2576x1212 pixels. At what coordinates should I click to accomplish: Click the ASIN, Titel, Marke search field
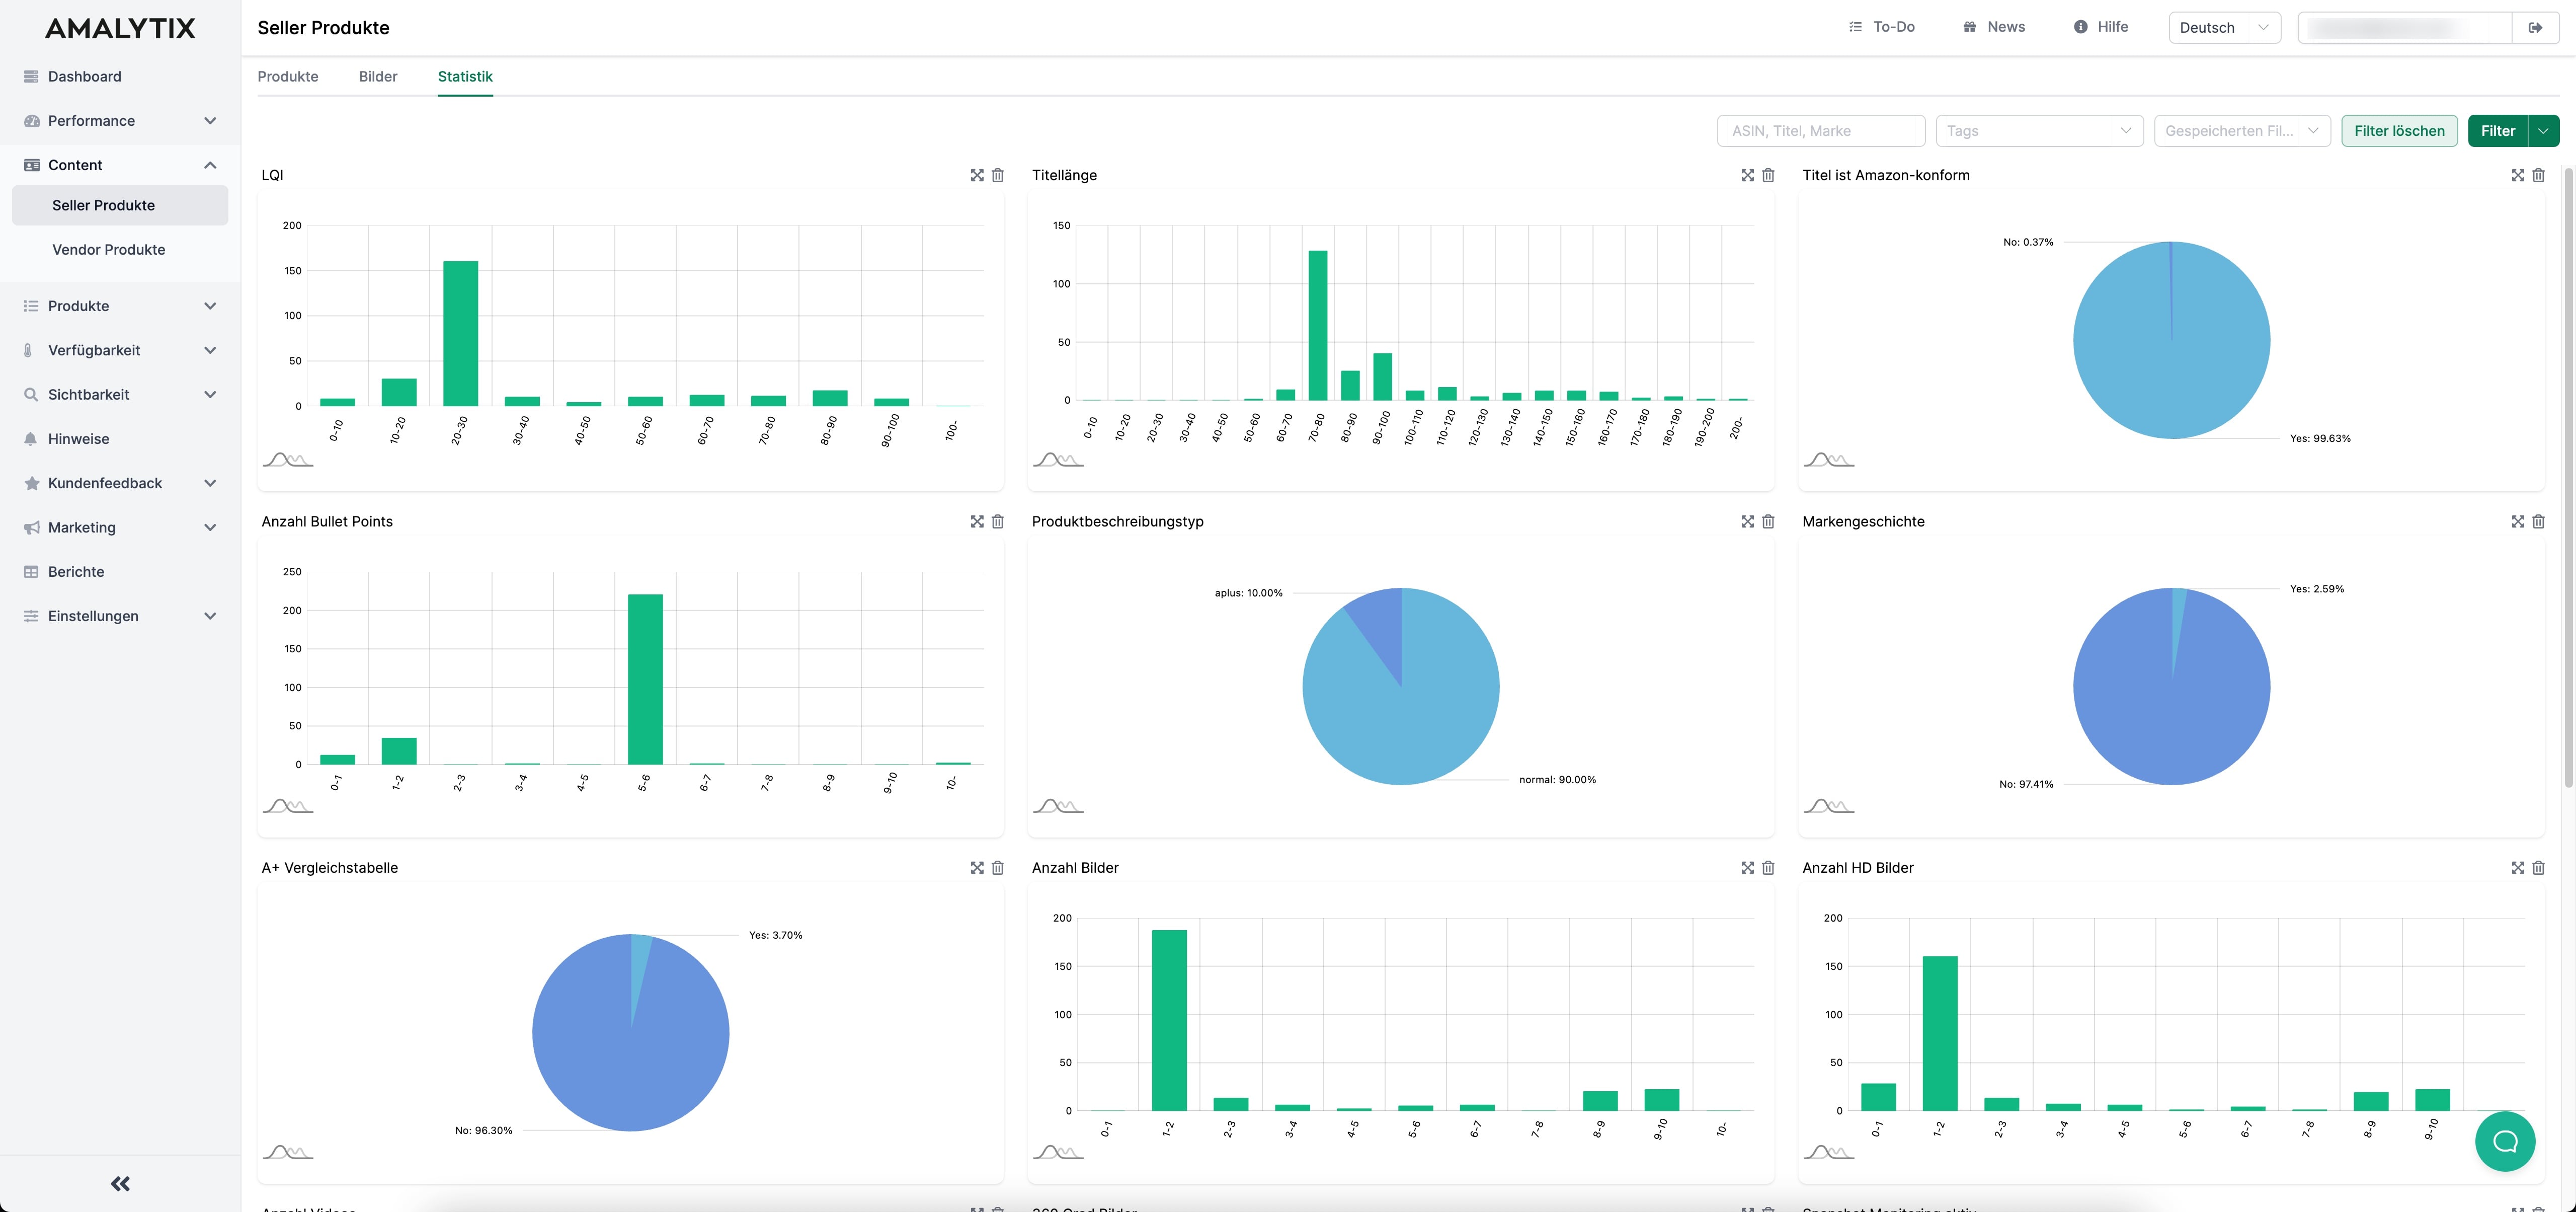click(1821, 131)
